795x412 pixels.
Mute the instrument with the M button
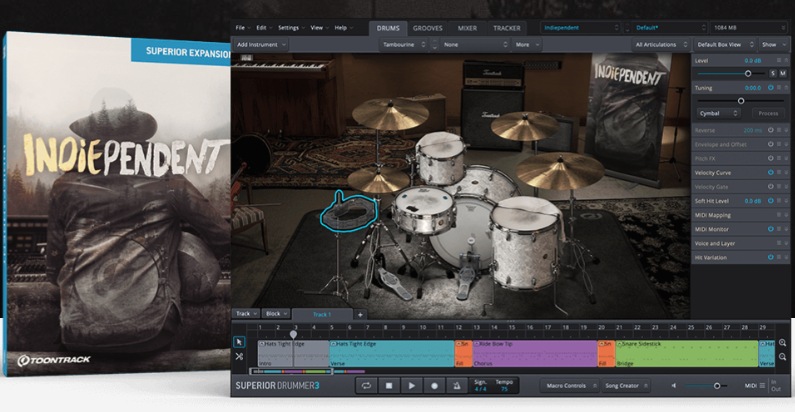pos(783,73)
